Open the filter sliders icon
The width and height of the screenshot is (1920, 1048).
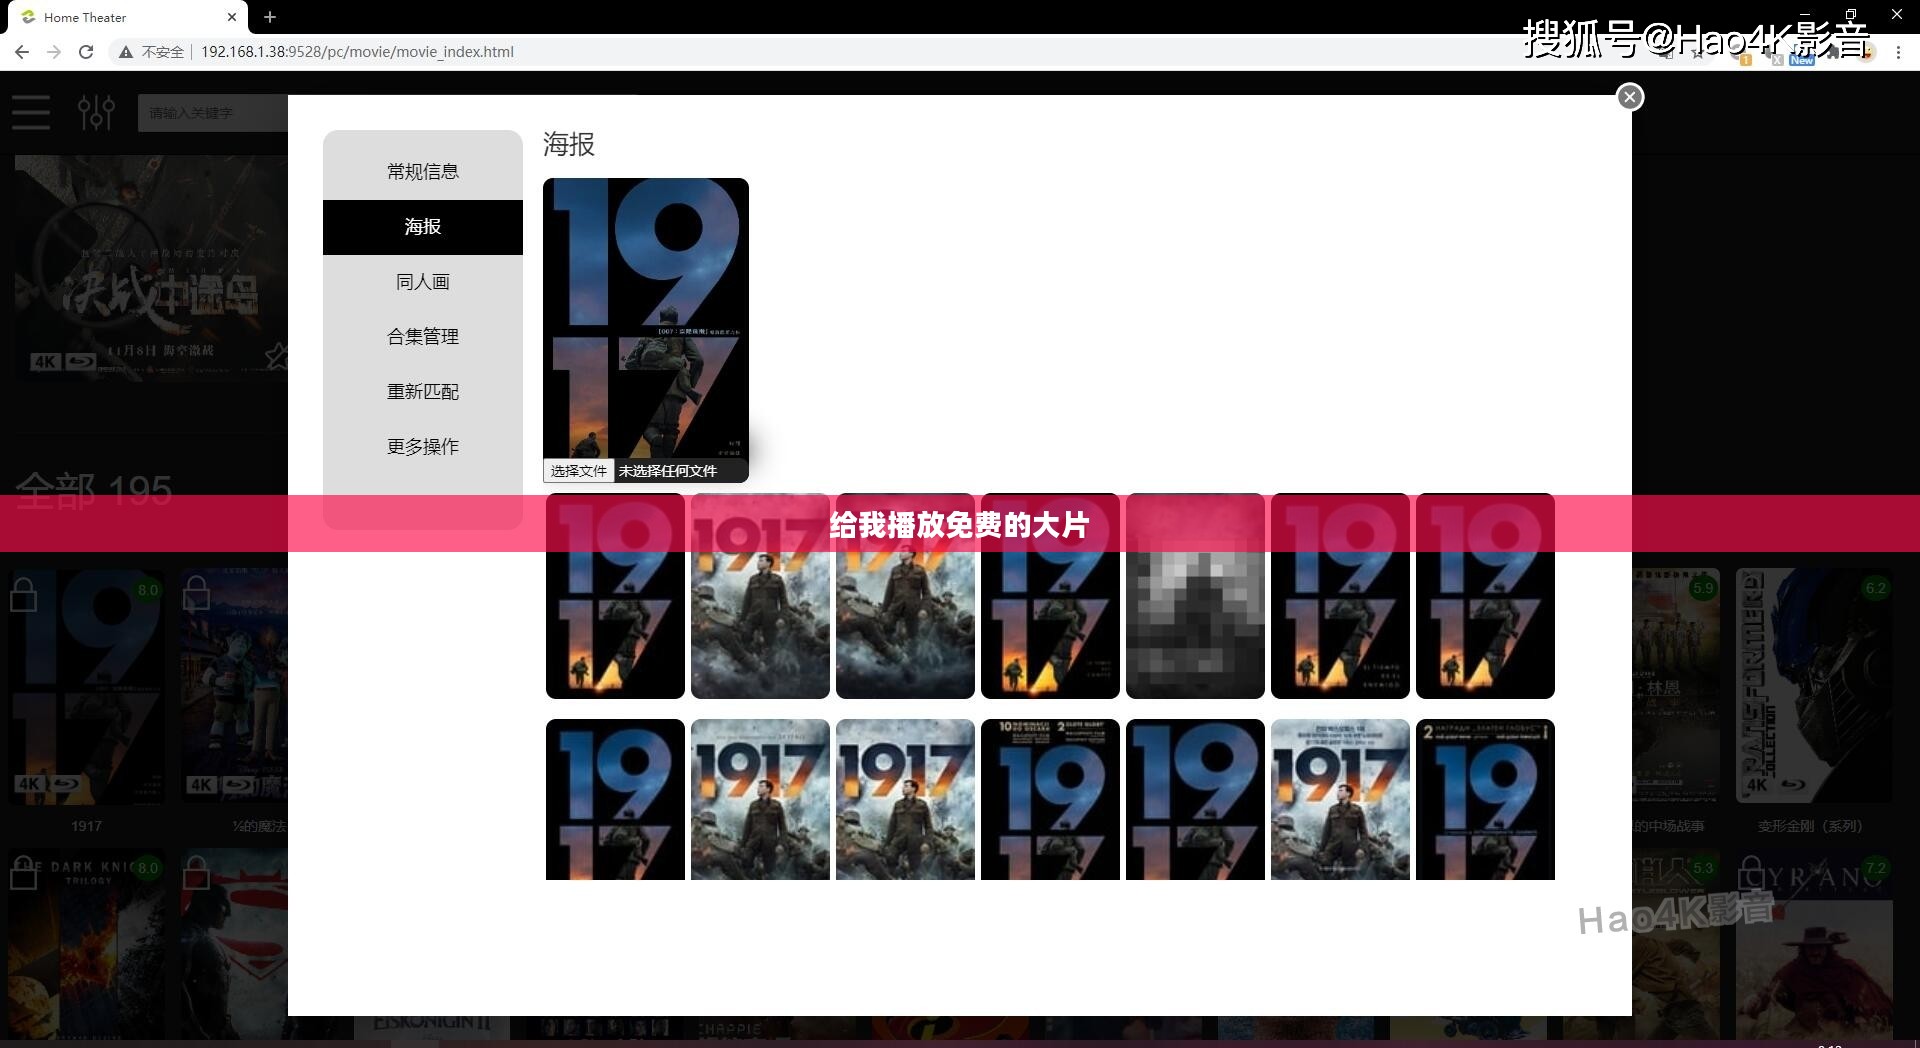click(x=96, y=112)
